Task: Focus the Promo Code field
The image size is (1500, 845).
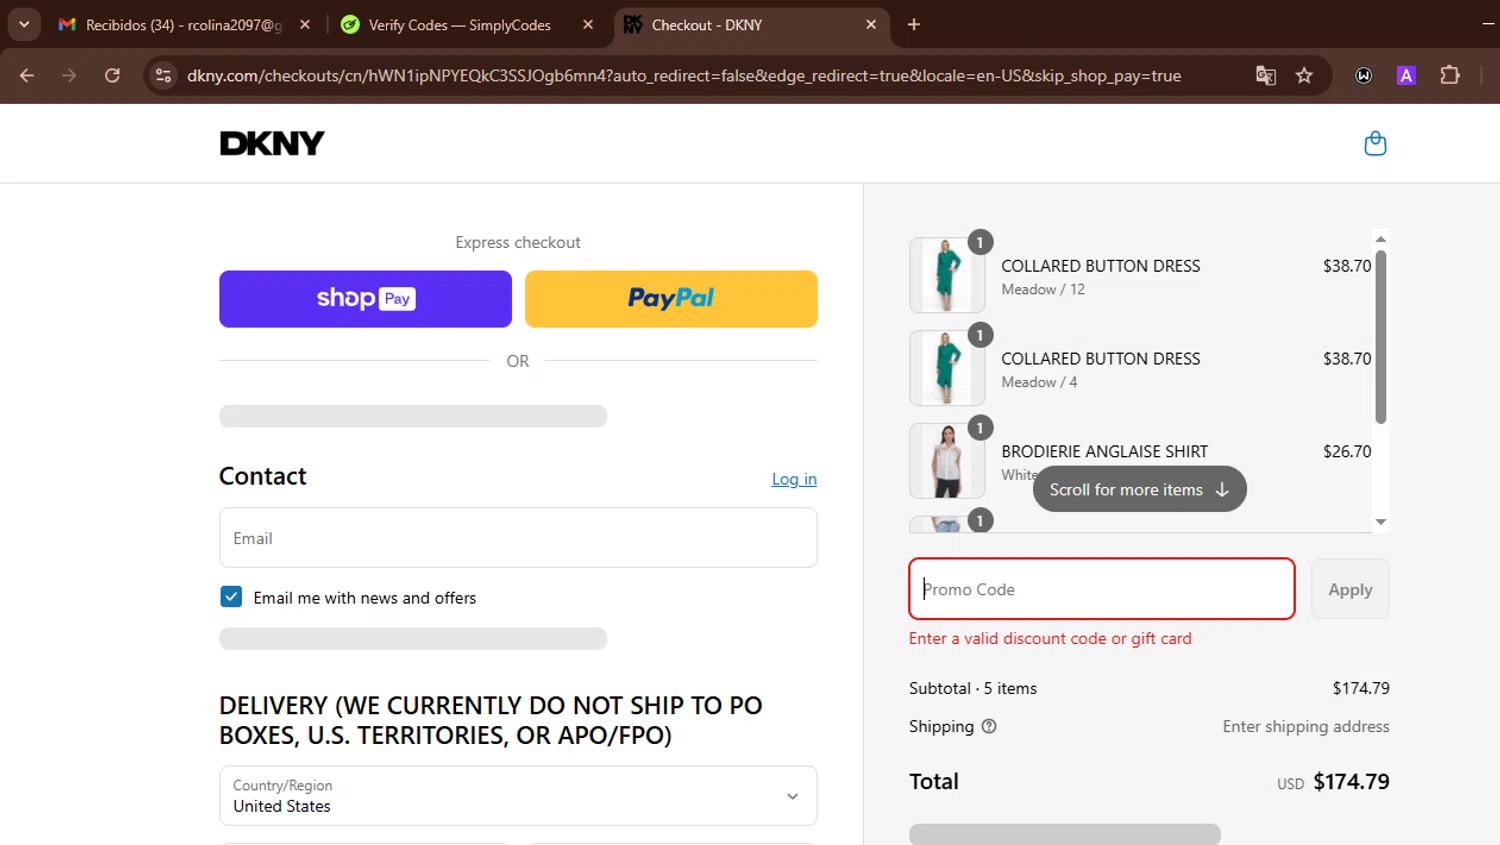Action: point(1102,589)
